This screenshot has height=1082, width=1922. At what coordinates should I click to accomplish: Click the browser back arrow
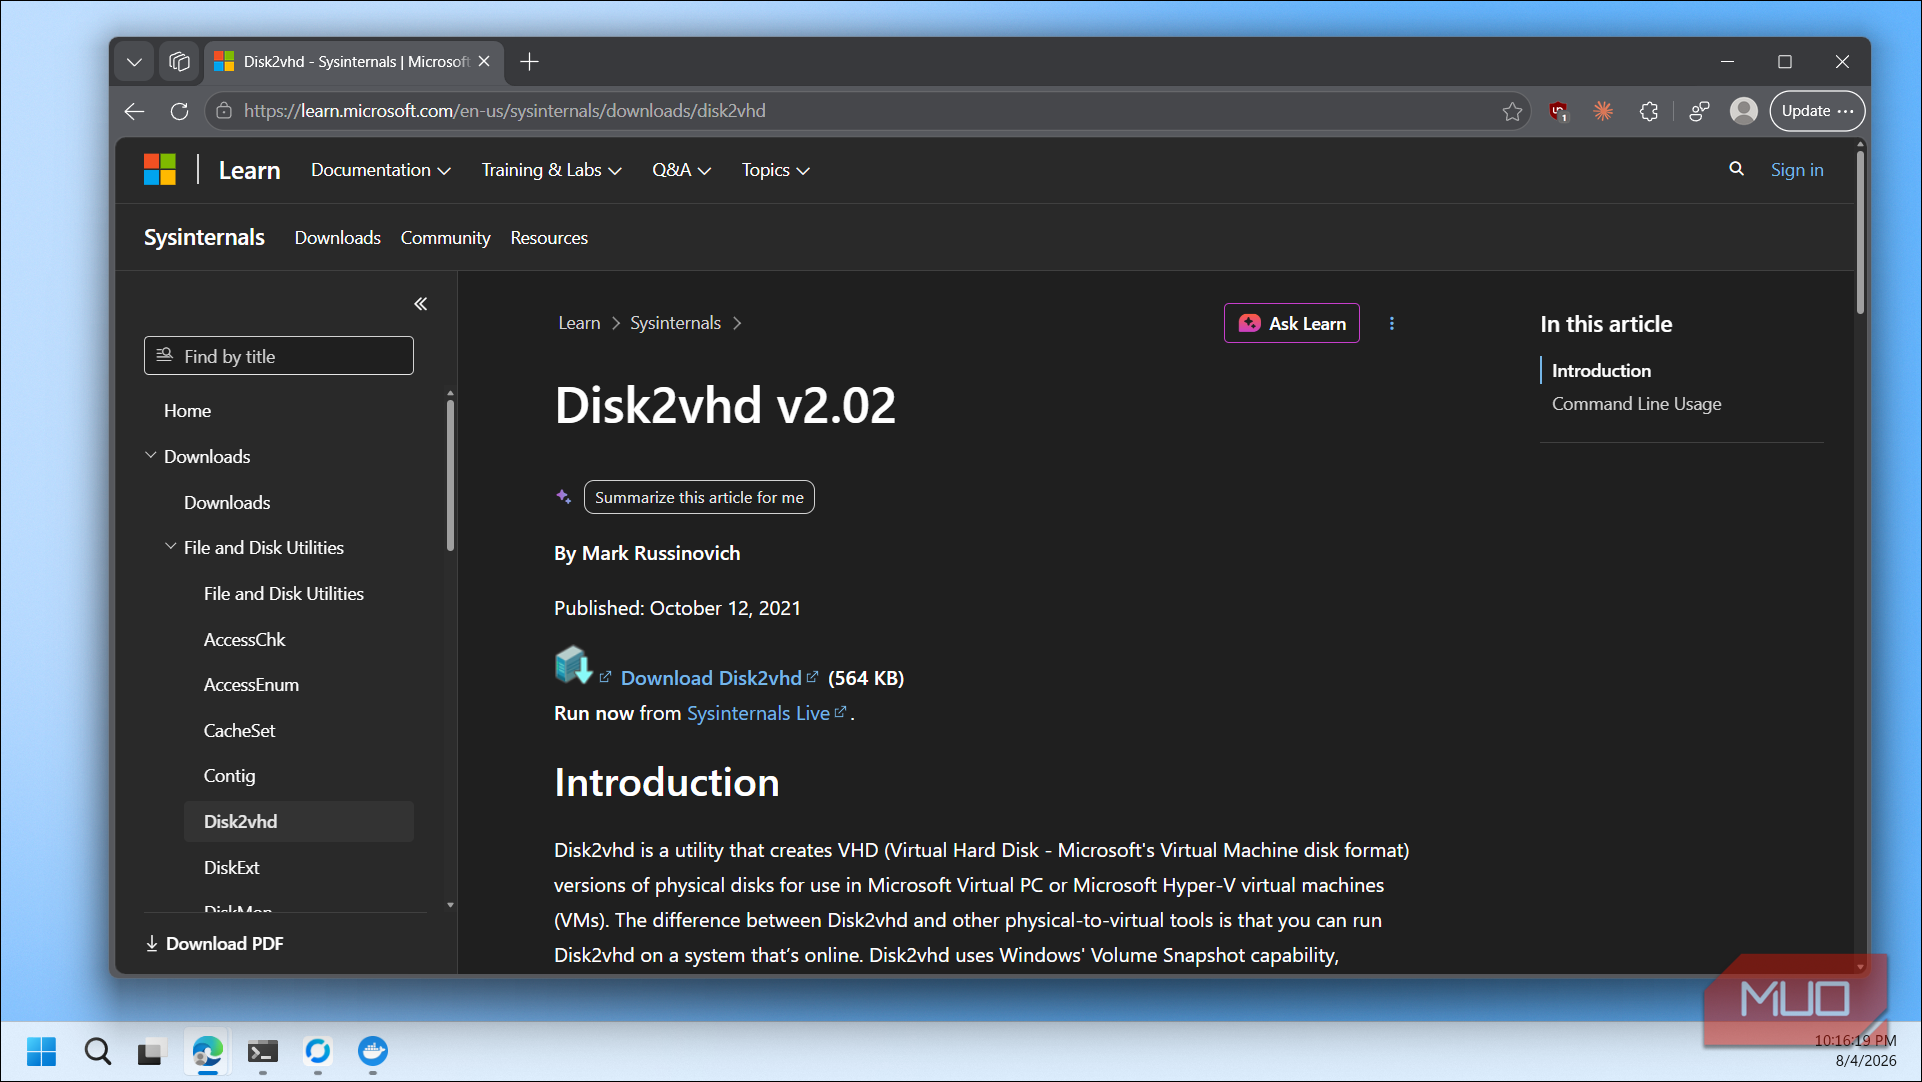(x=135, y=111)
